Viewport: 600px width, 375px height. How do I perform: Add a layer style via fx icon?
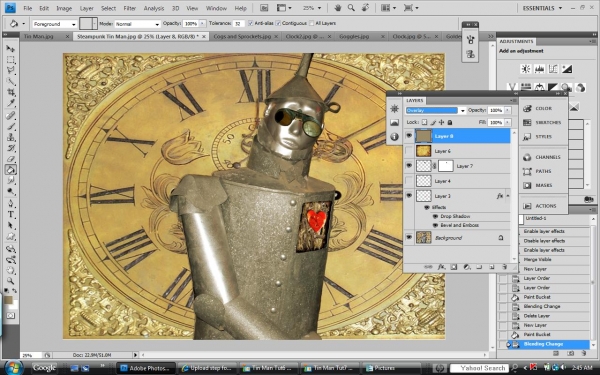click(x=441, y=267)
